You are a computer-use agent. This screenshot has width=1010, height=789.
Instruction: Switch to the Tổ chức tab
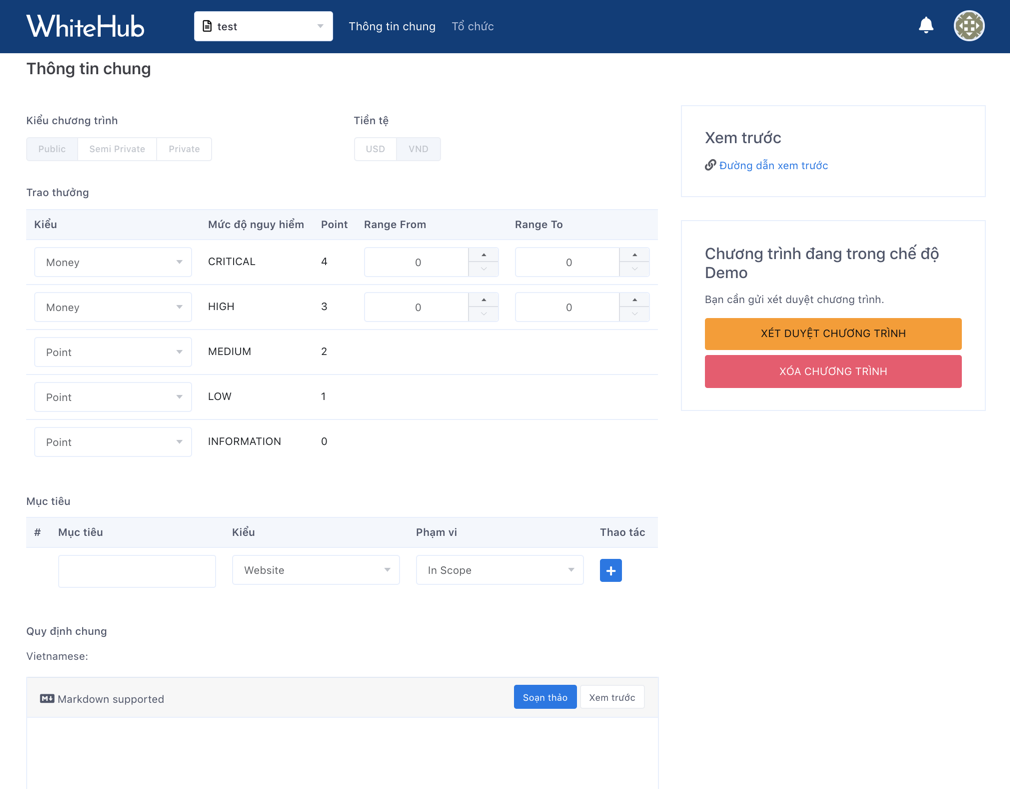pyautogui.click(x=472, y=27)
